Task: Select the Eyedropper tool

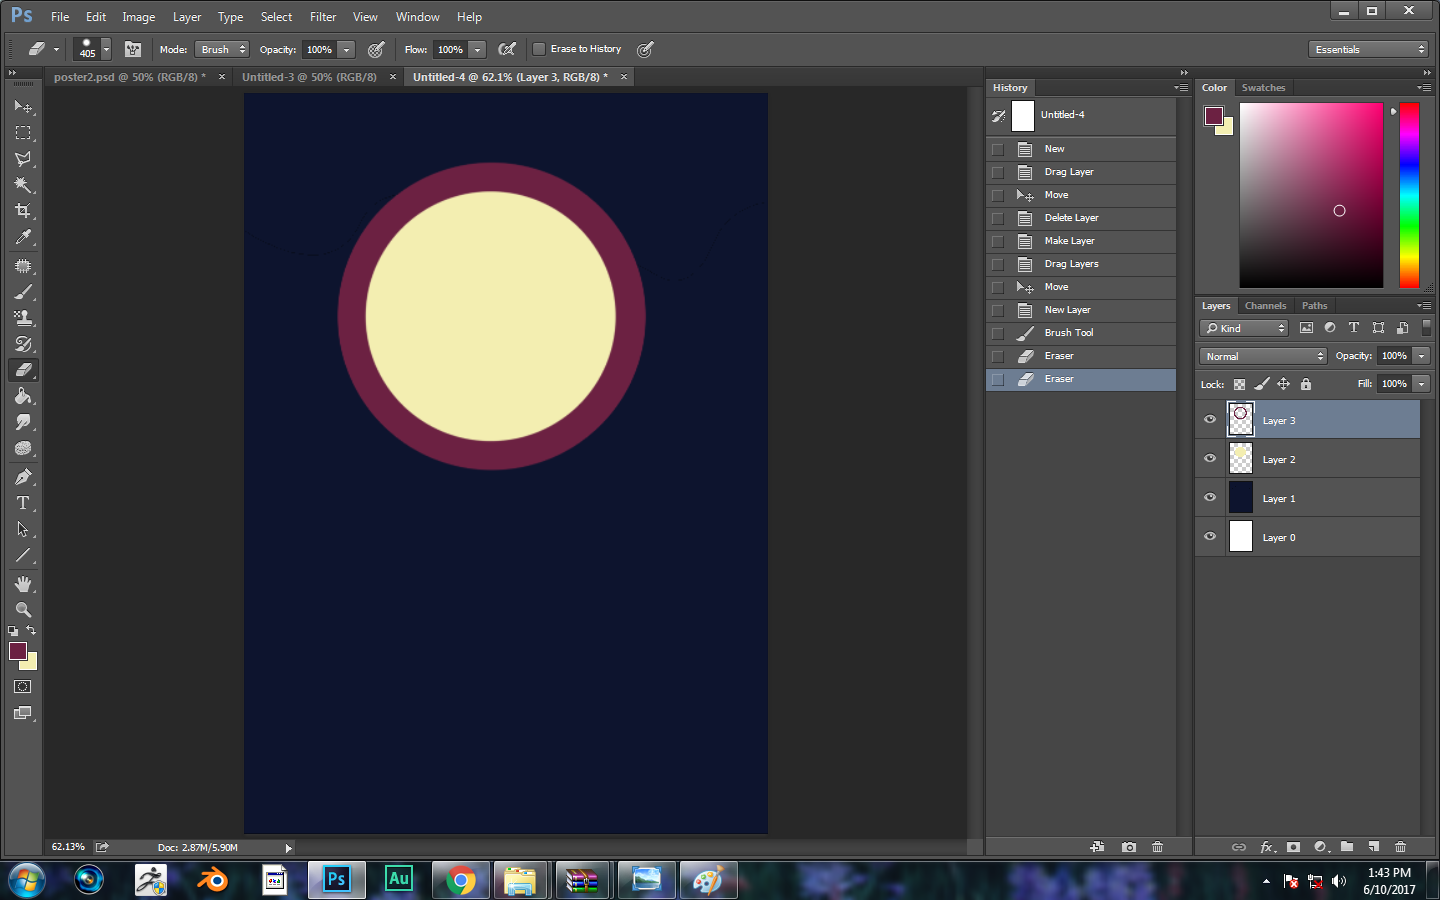Action: pyautogui.click(x=23, y=237)
